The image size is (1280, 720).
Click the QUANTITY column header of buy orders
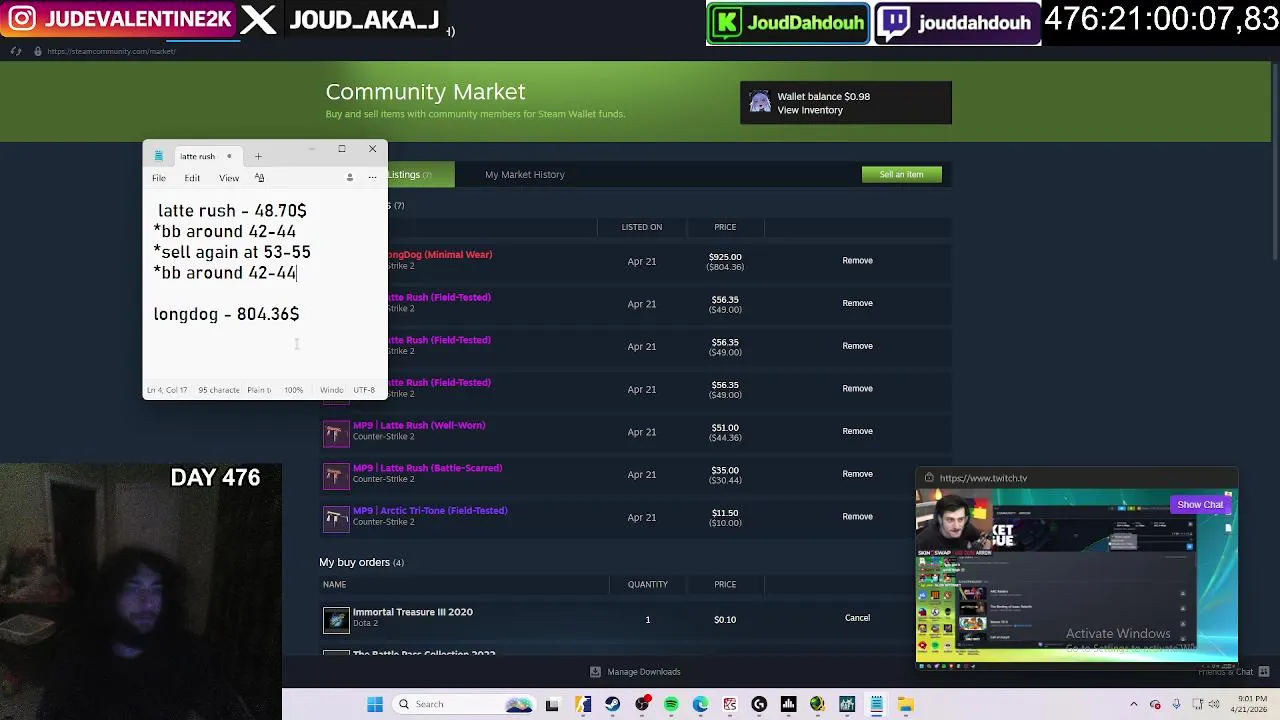click(x=648, y=584)
